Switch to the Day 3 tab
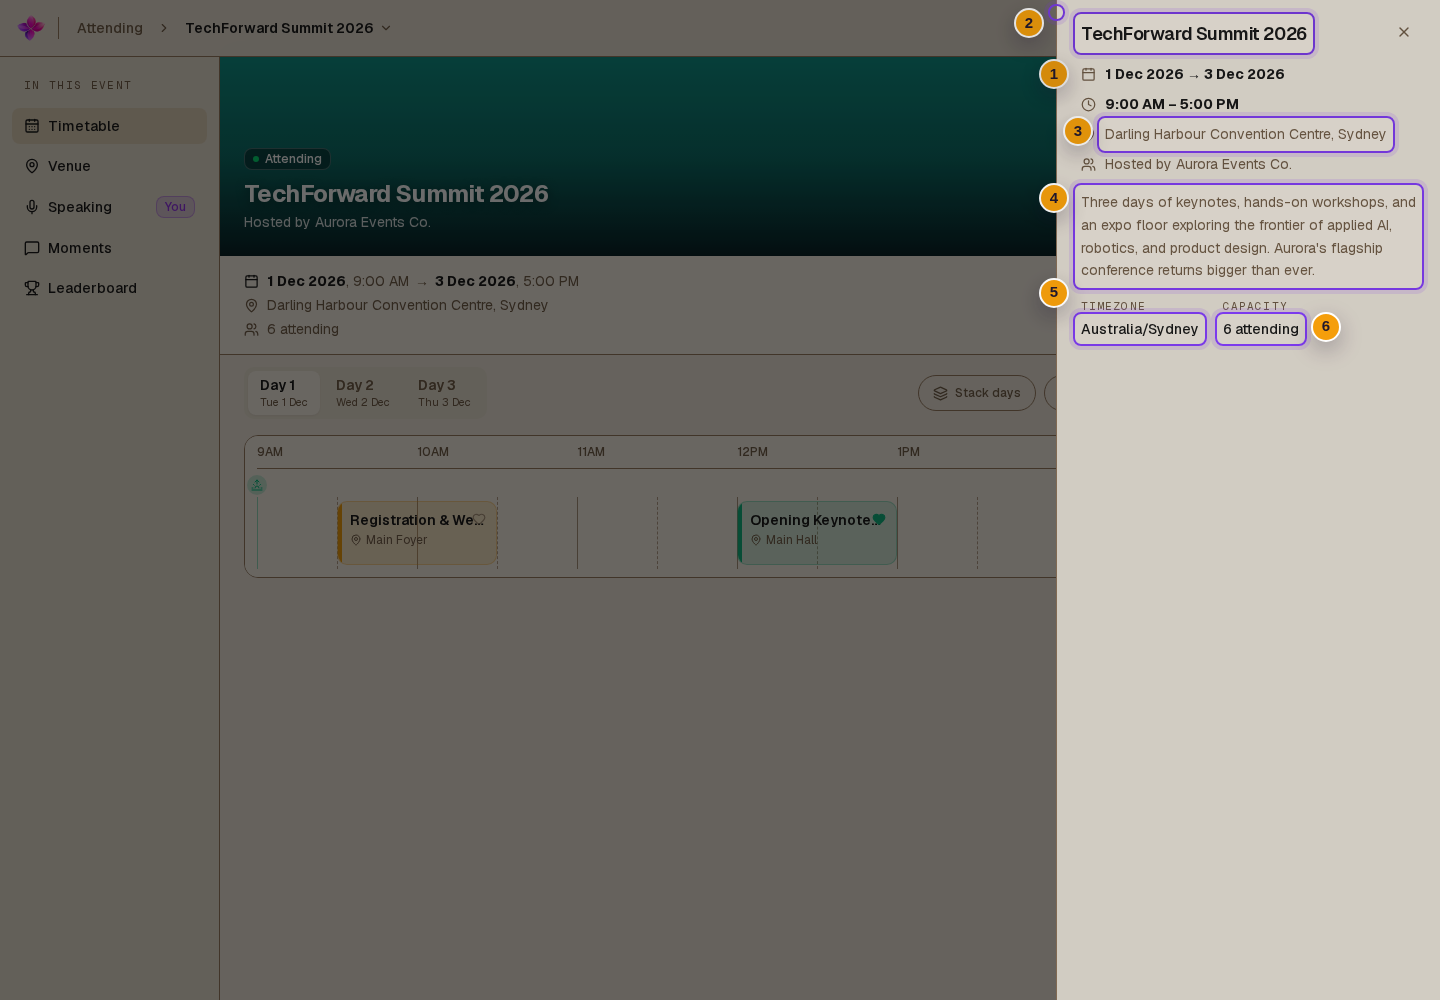Viewport: 1440px width, 1000px height. [444, 393]
